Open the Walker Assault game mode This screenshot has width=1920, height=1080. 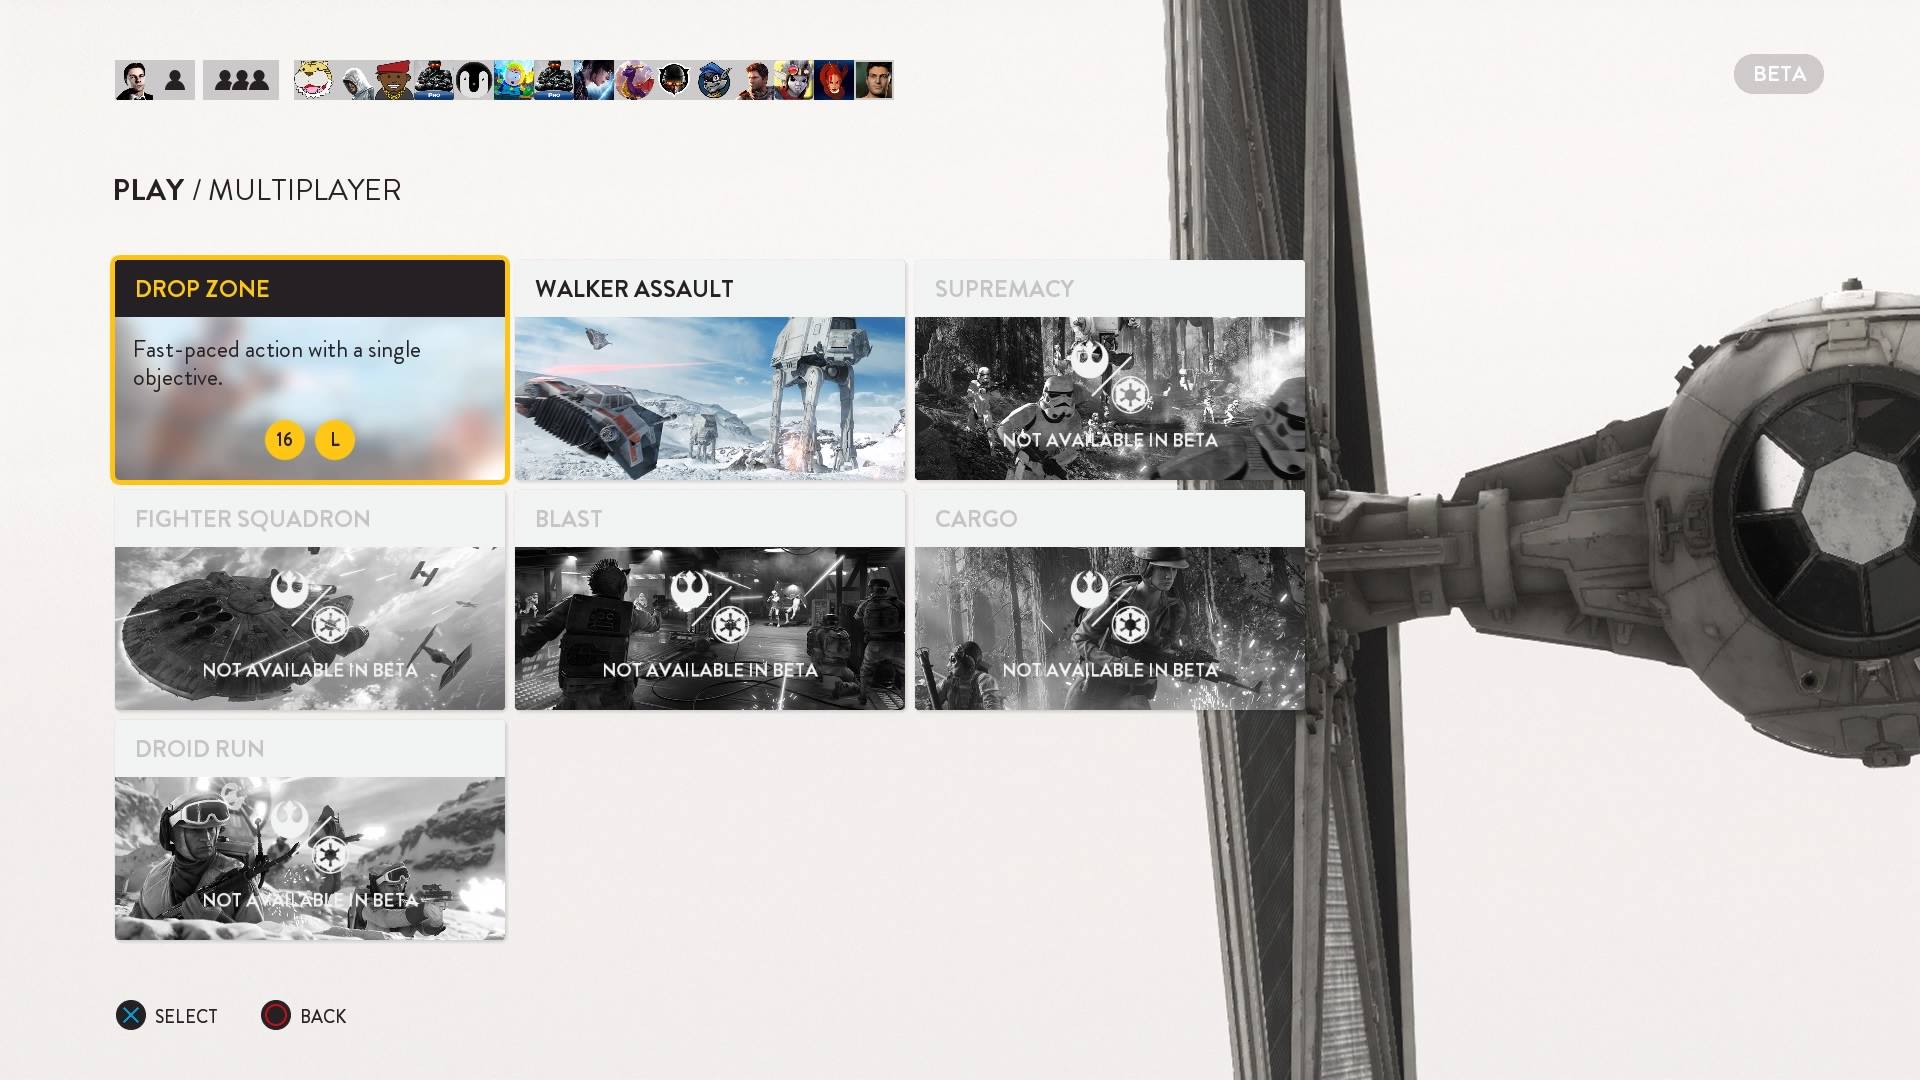pyautogui.click(x=710, y=370)
